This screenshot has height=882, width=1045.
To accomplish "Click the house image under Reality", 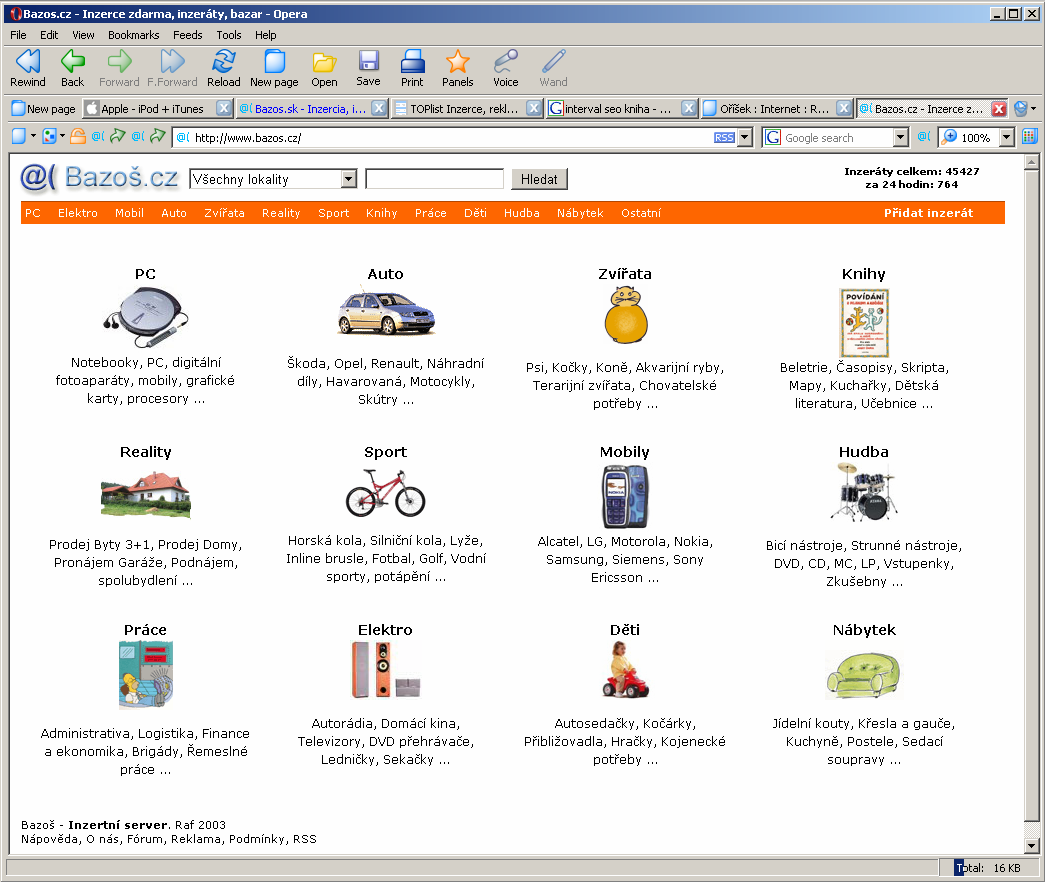I will pos(145,494).
